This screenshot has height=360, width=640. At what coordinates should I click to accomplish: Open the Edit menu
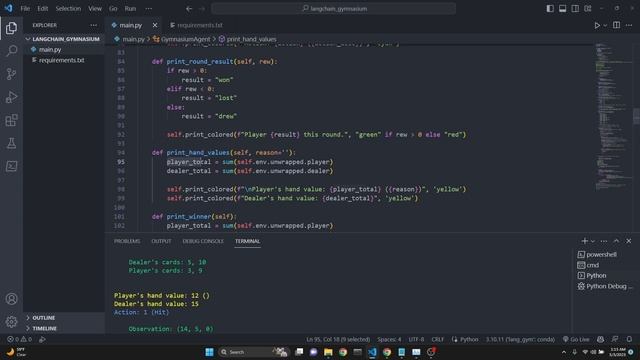tap(42, 9)
